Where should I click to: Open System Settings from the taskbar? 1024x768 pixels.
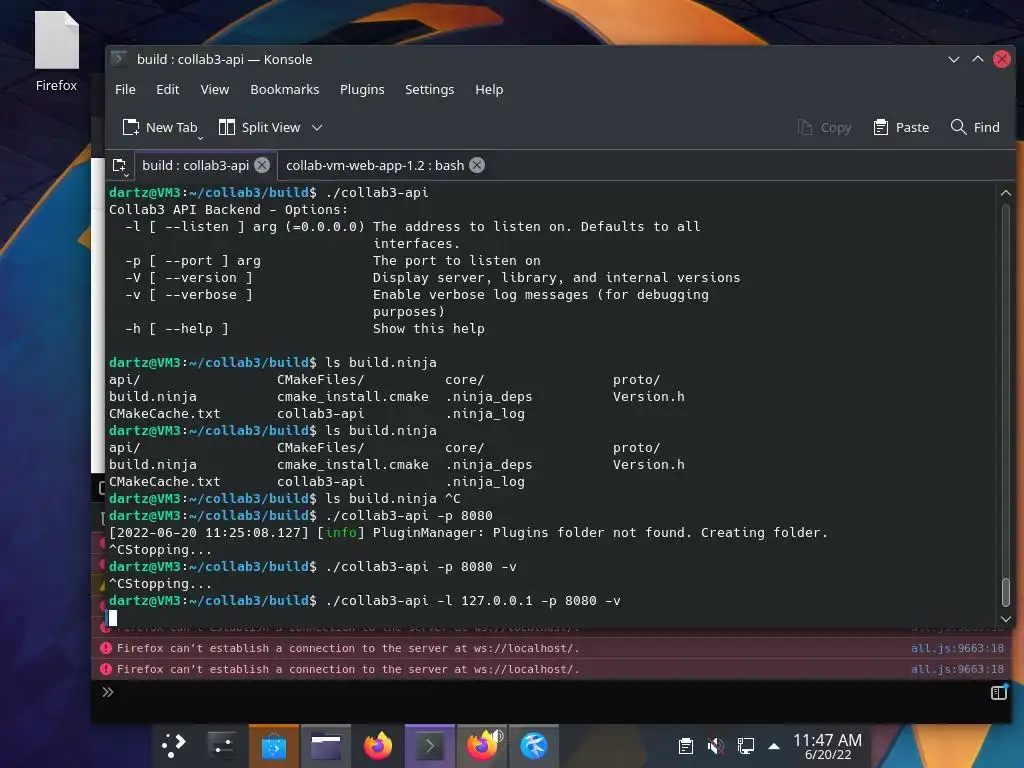[222, 745]
